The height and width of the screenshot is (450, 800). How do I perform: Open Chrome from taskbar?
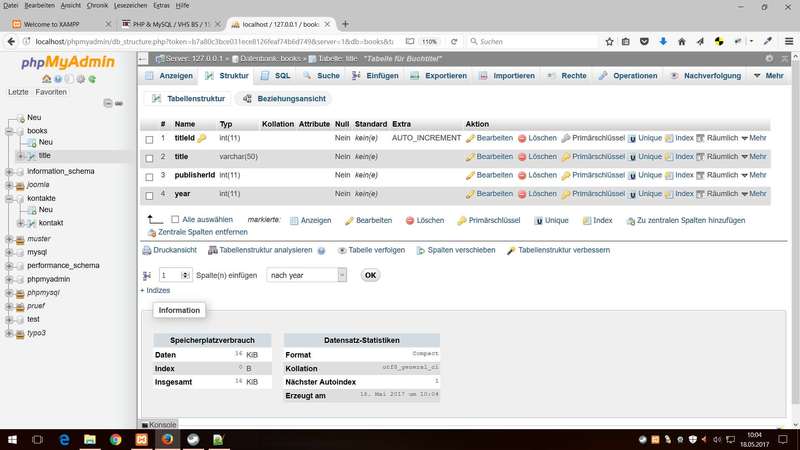[x=116, y=439]
